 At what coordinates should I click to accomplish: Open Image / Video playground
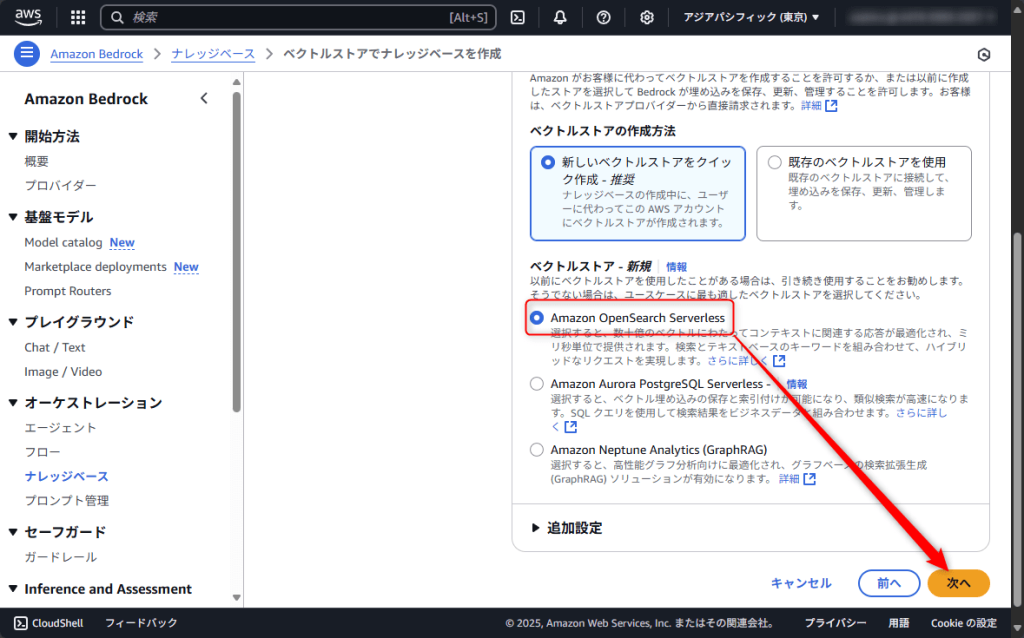(63, 372)
